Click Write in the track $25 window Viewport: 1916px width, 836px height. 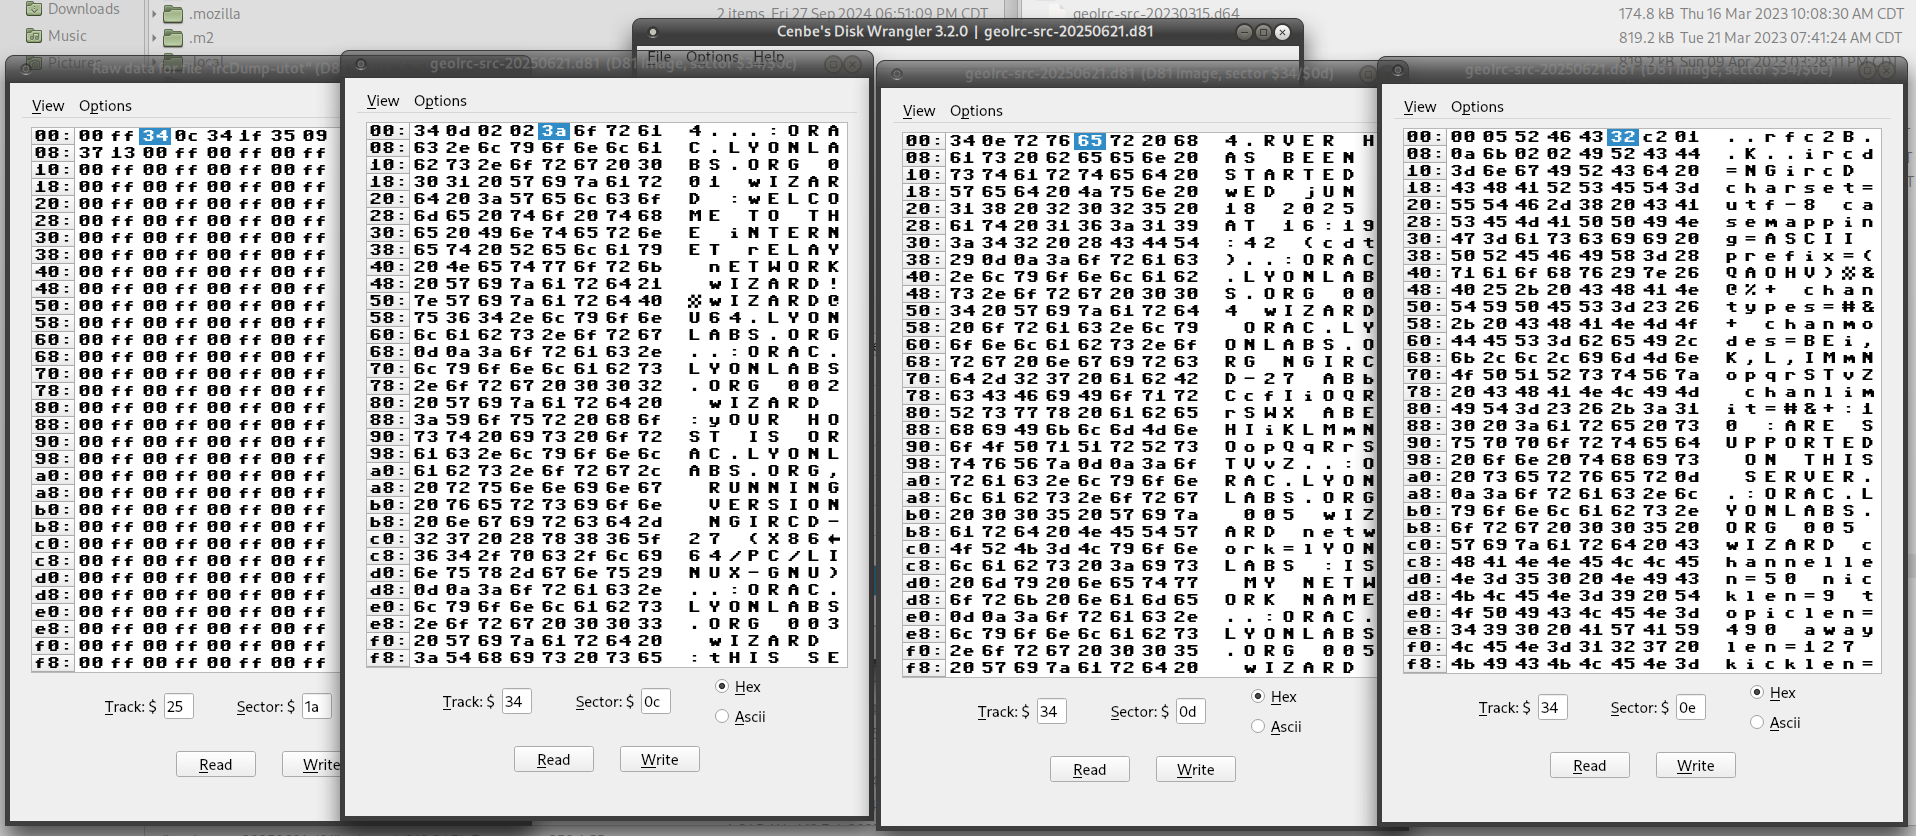pyautogui.click(x=312, y=764)
